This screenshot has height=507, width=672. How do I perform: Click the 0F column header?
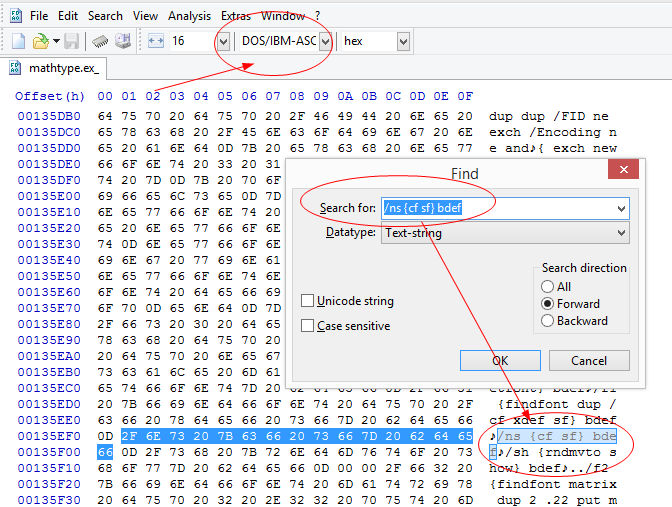465,96
